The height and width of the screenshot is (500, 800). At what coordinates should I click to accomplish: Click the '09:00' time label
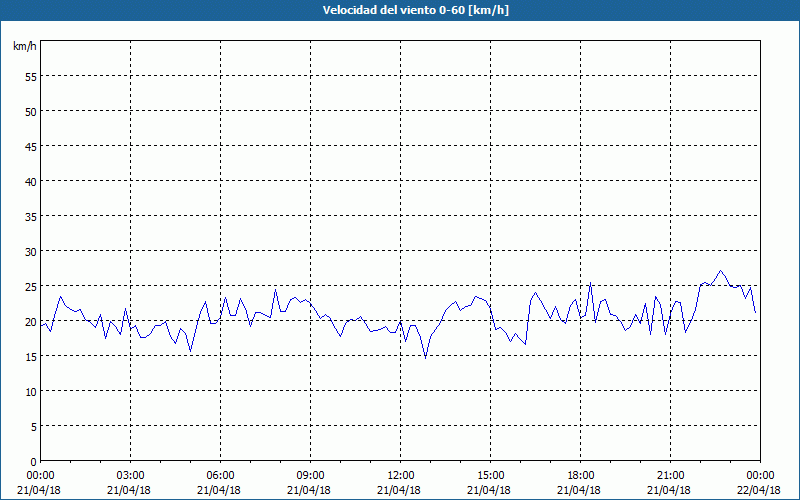(311, 476)
